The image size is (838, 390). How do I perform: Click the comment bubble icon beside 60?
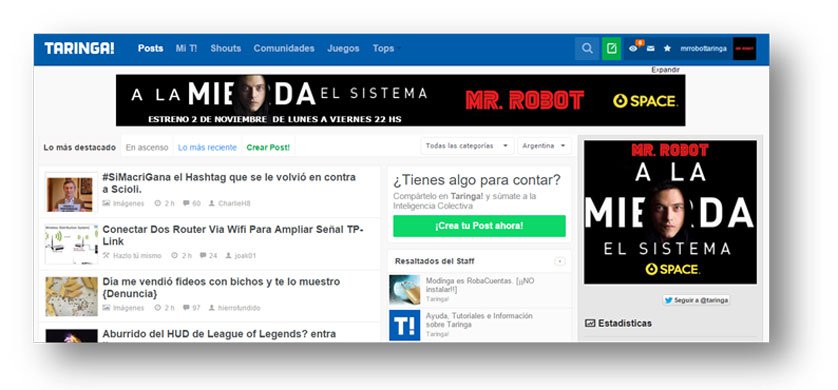(186, 203)
